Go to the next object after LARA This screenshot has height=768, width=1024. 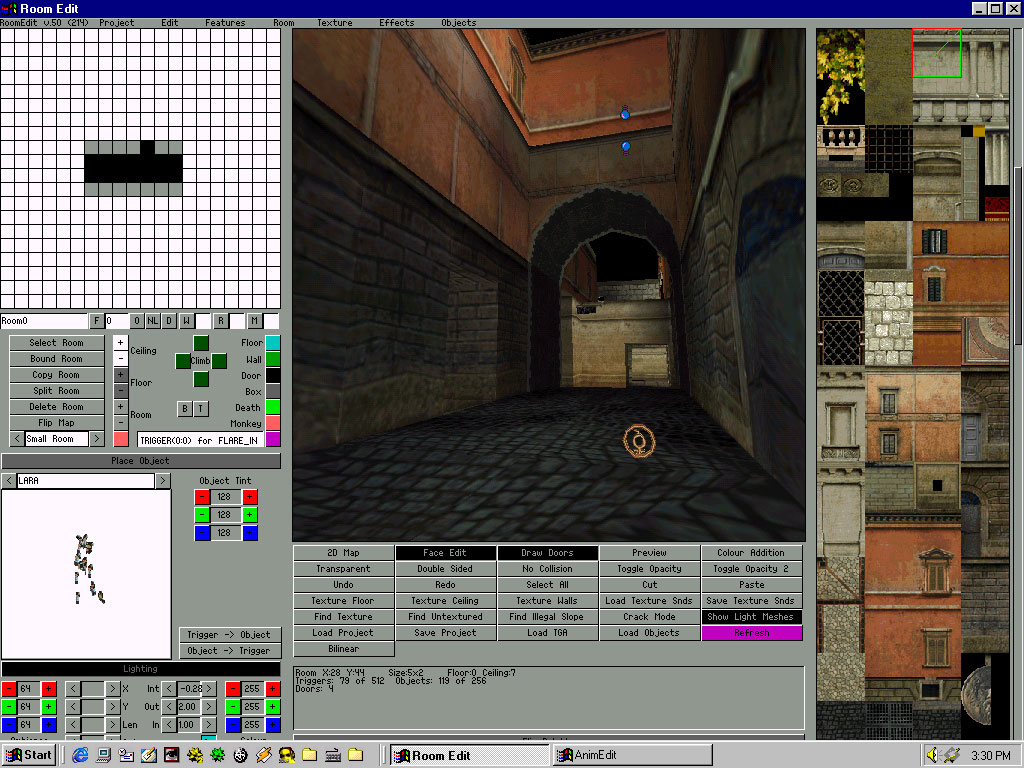click(163, 481)
